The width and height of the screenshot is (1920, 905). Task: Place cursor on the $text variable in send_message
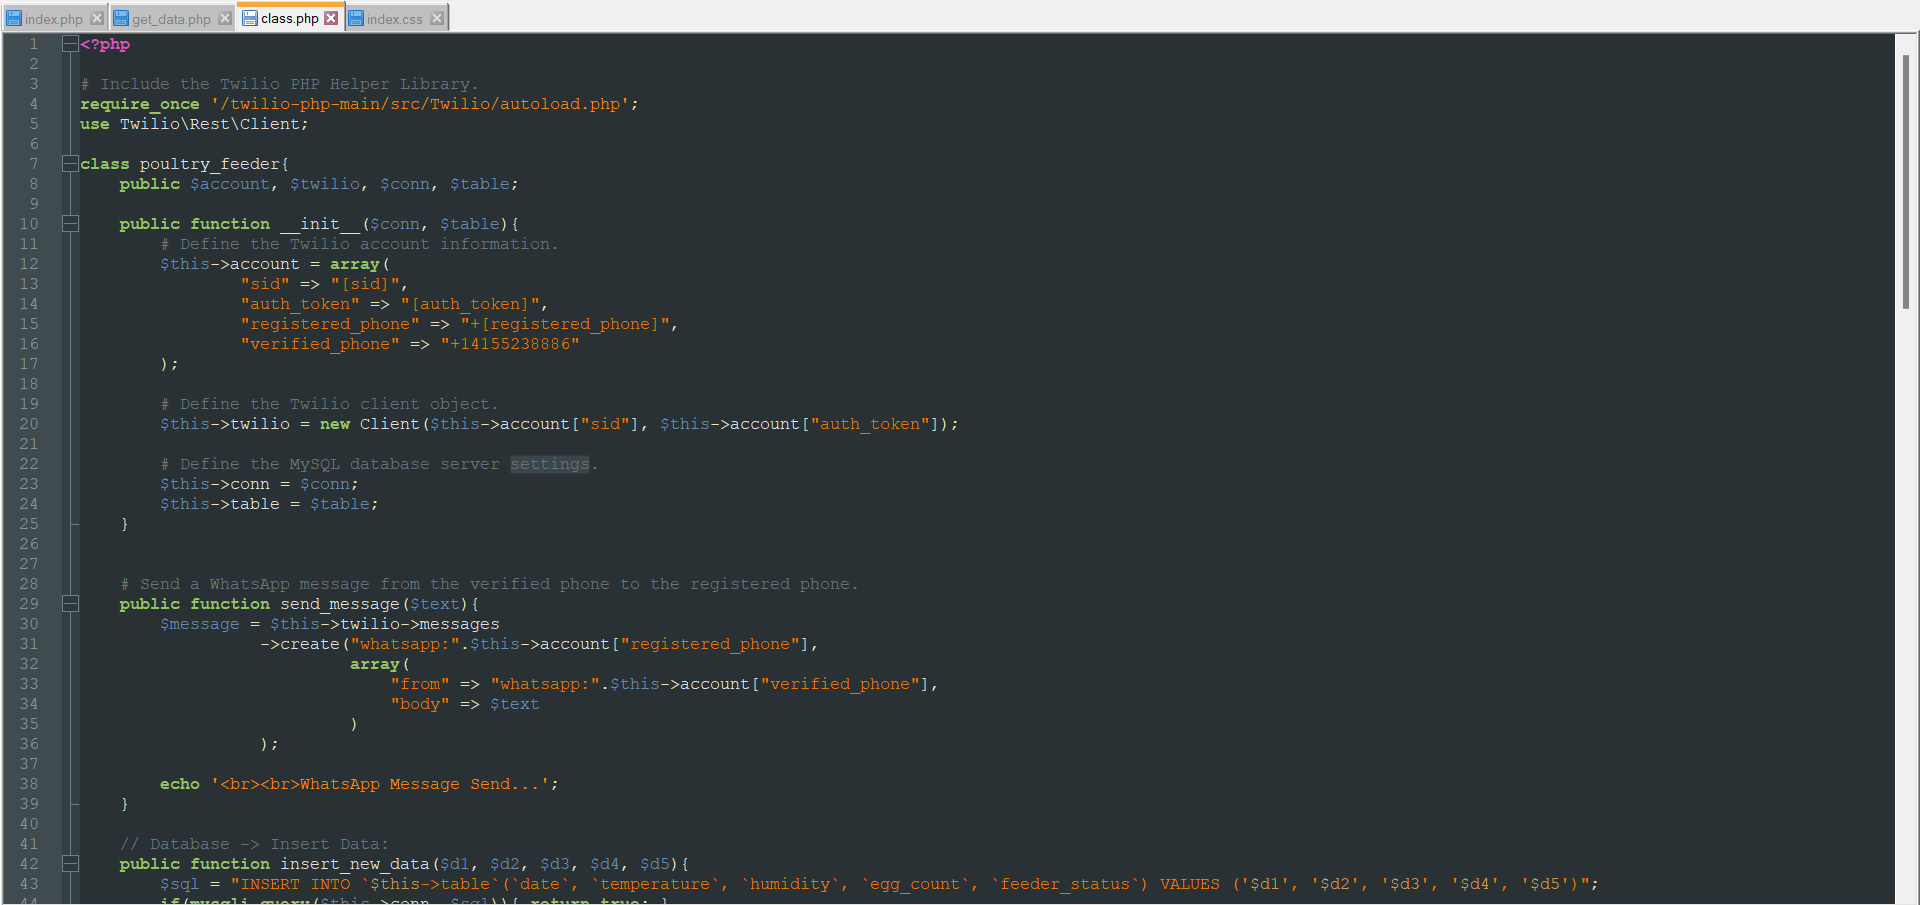pyautogui.click(x=435, y=604)
